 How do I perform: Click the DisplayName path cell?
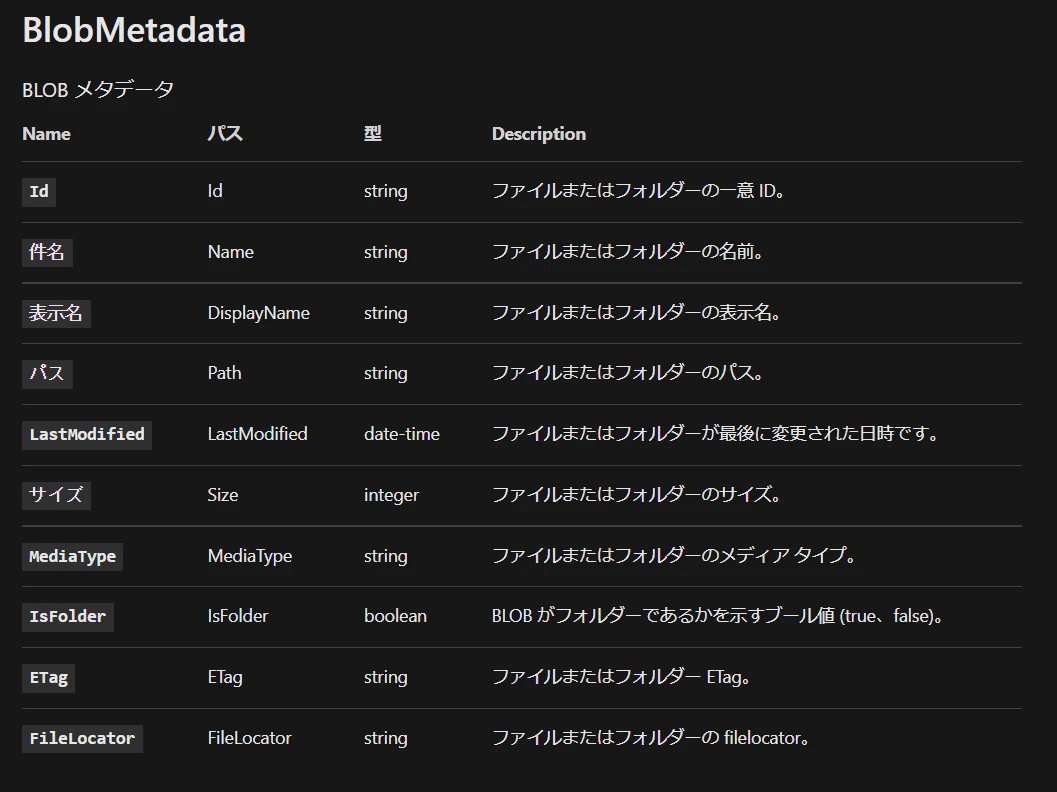click(258, 313)
